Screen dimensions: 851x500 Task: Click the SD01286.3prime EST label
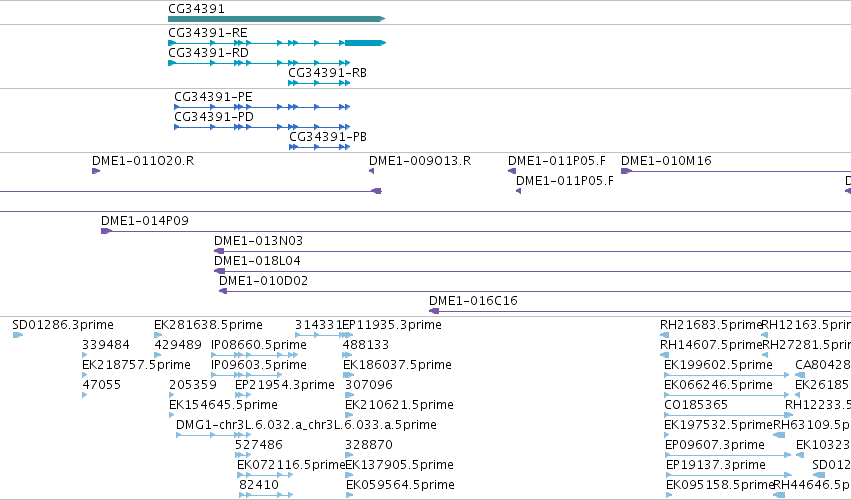(x=63, y=325)
